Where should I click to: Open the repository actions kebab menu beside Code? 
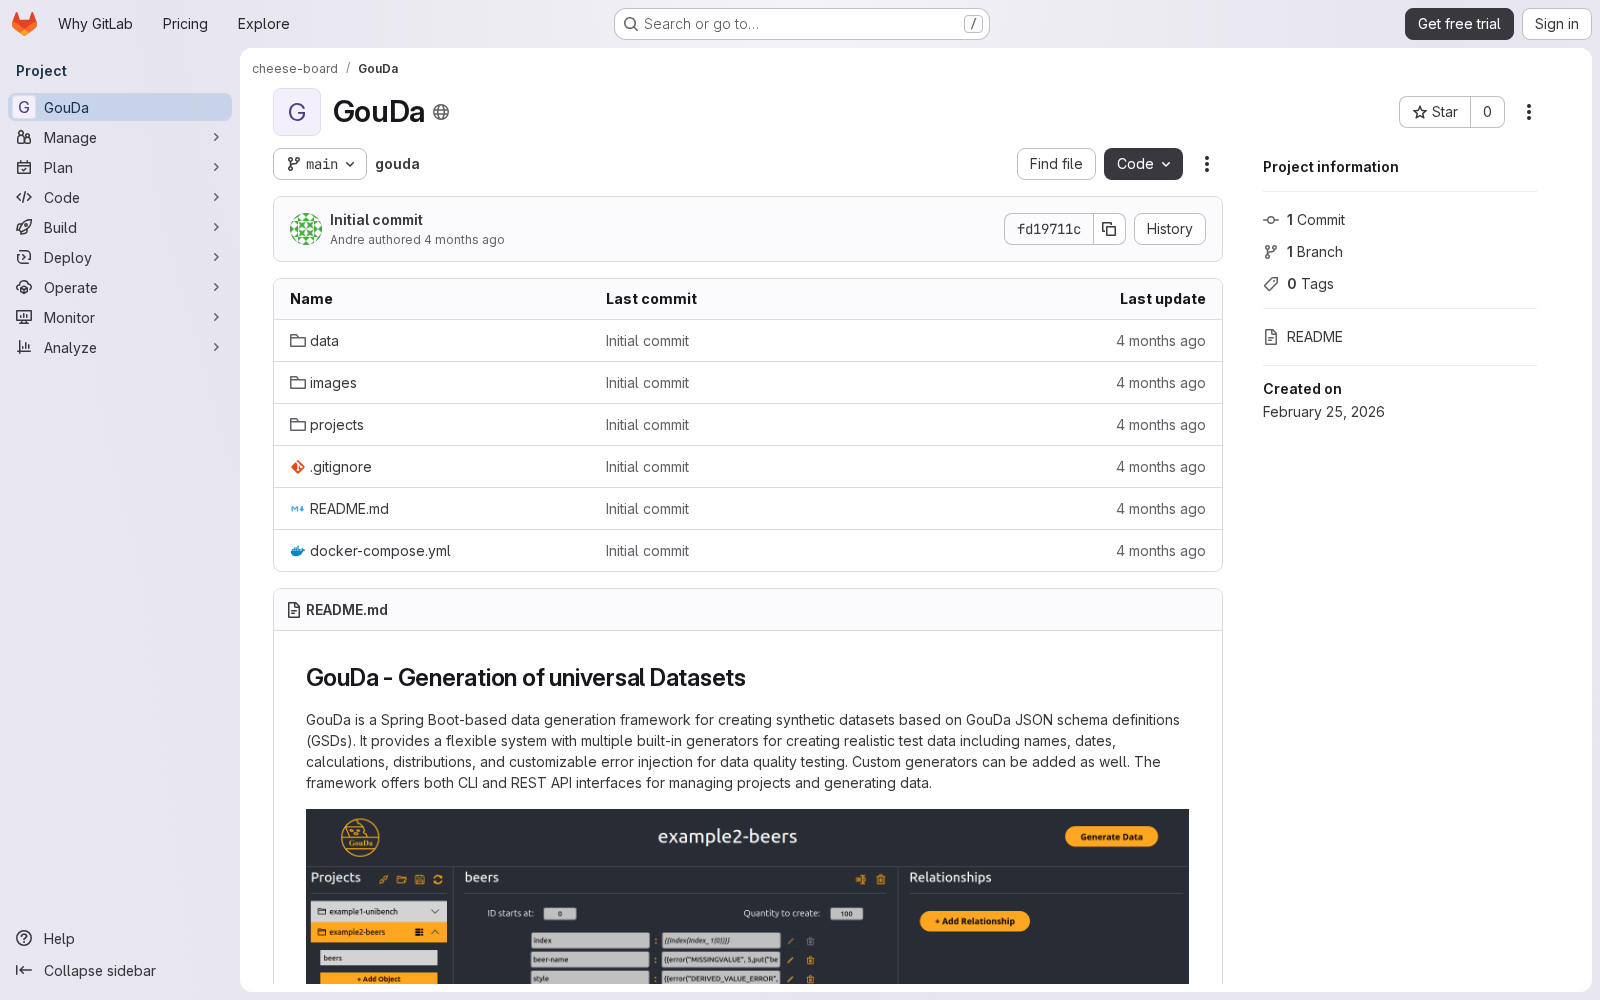coord(1207,164)
